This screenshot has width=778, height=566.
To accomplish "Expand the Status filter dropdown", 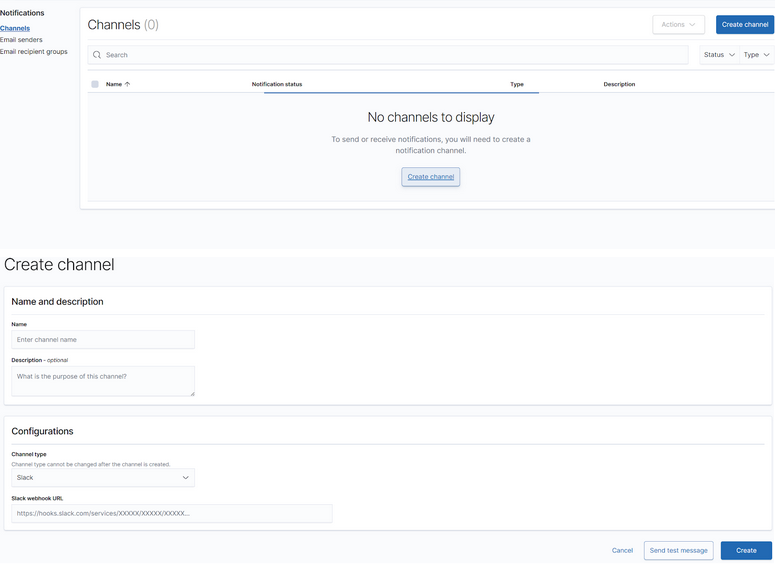I will (x=718, y=55).
